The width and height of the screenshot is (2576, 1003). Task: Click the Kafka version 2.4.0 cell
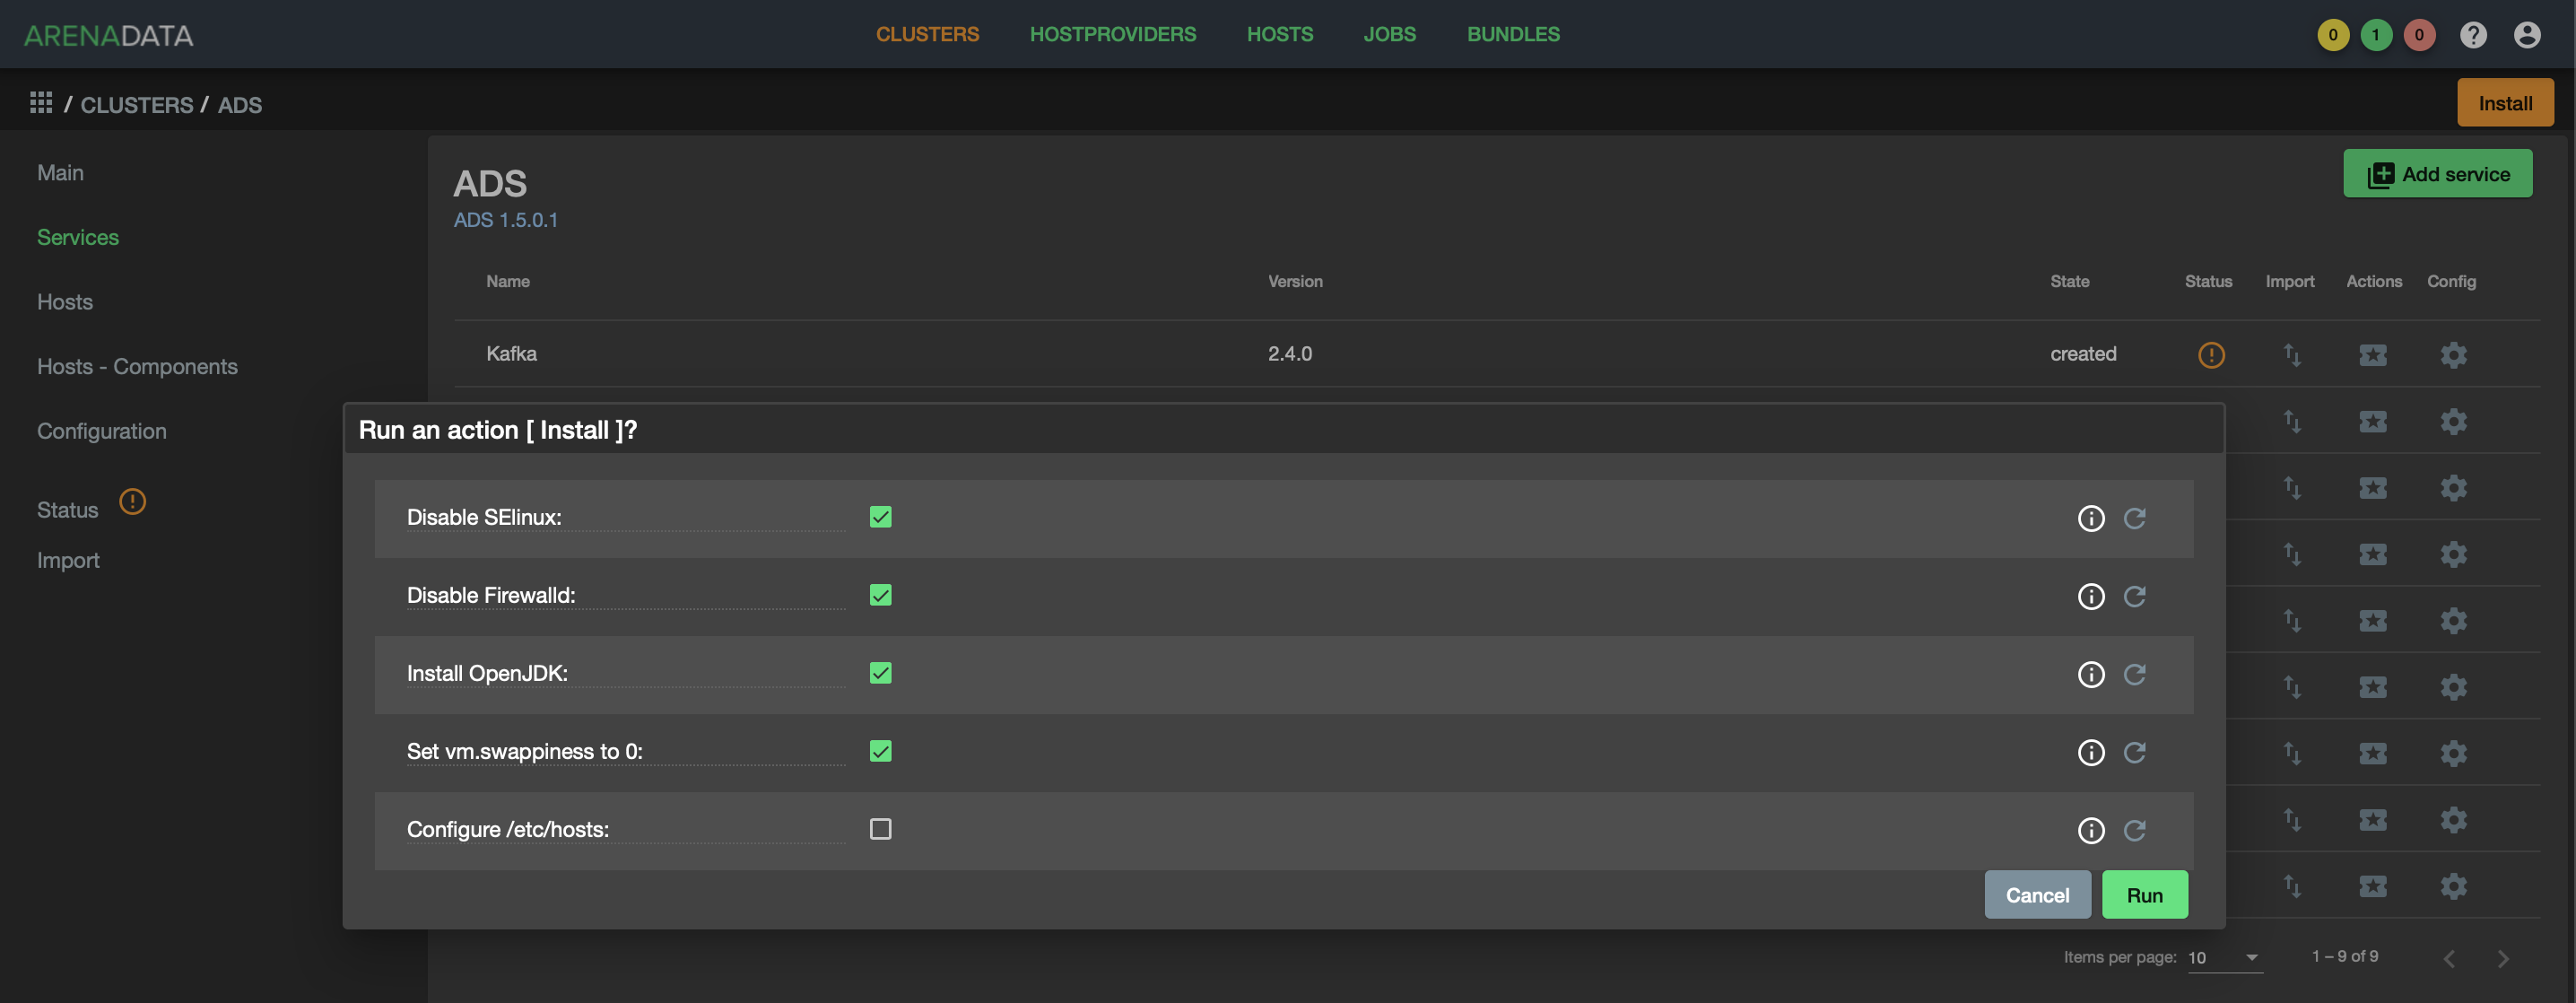(1290, 354)
